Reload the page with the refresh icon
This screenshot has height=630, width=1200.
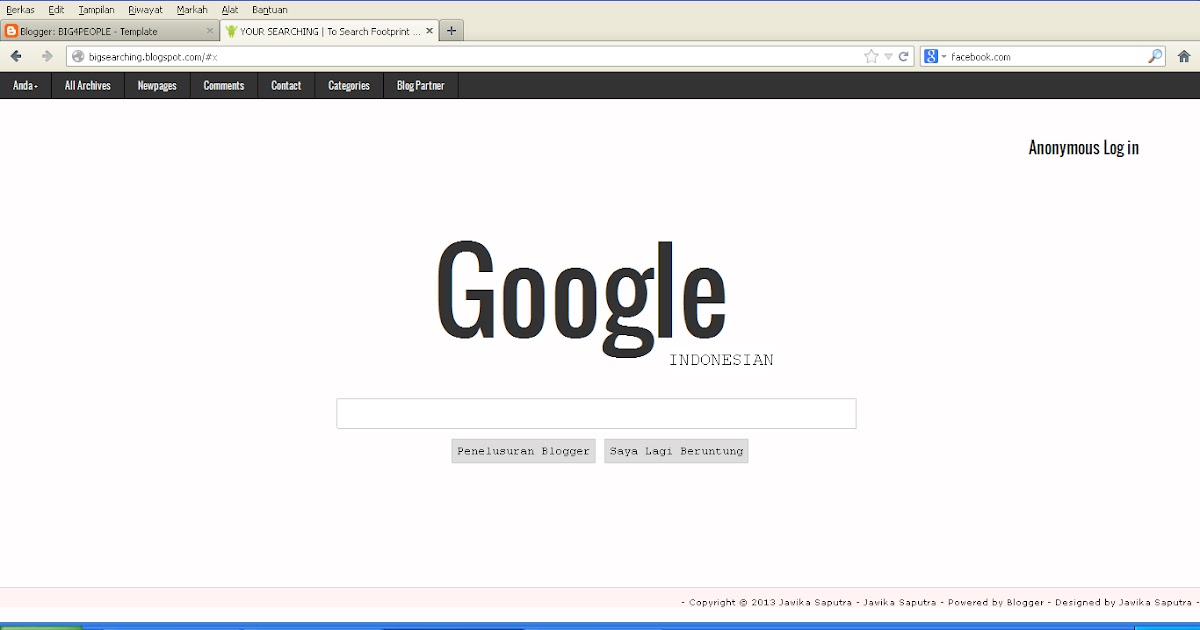pyautogui.click(x=903, y=57)
